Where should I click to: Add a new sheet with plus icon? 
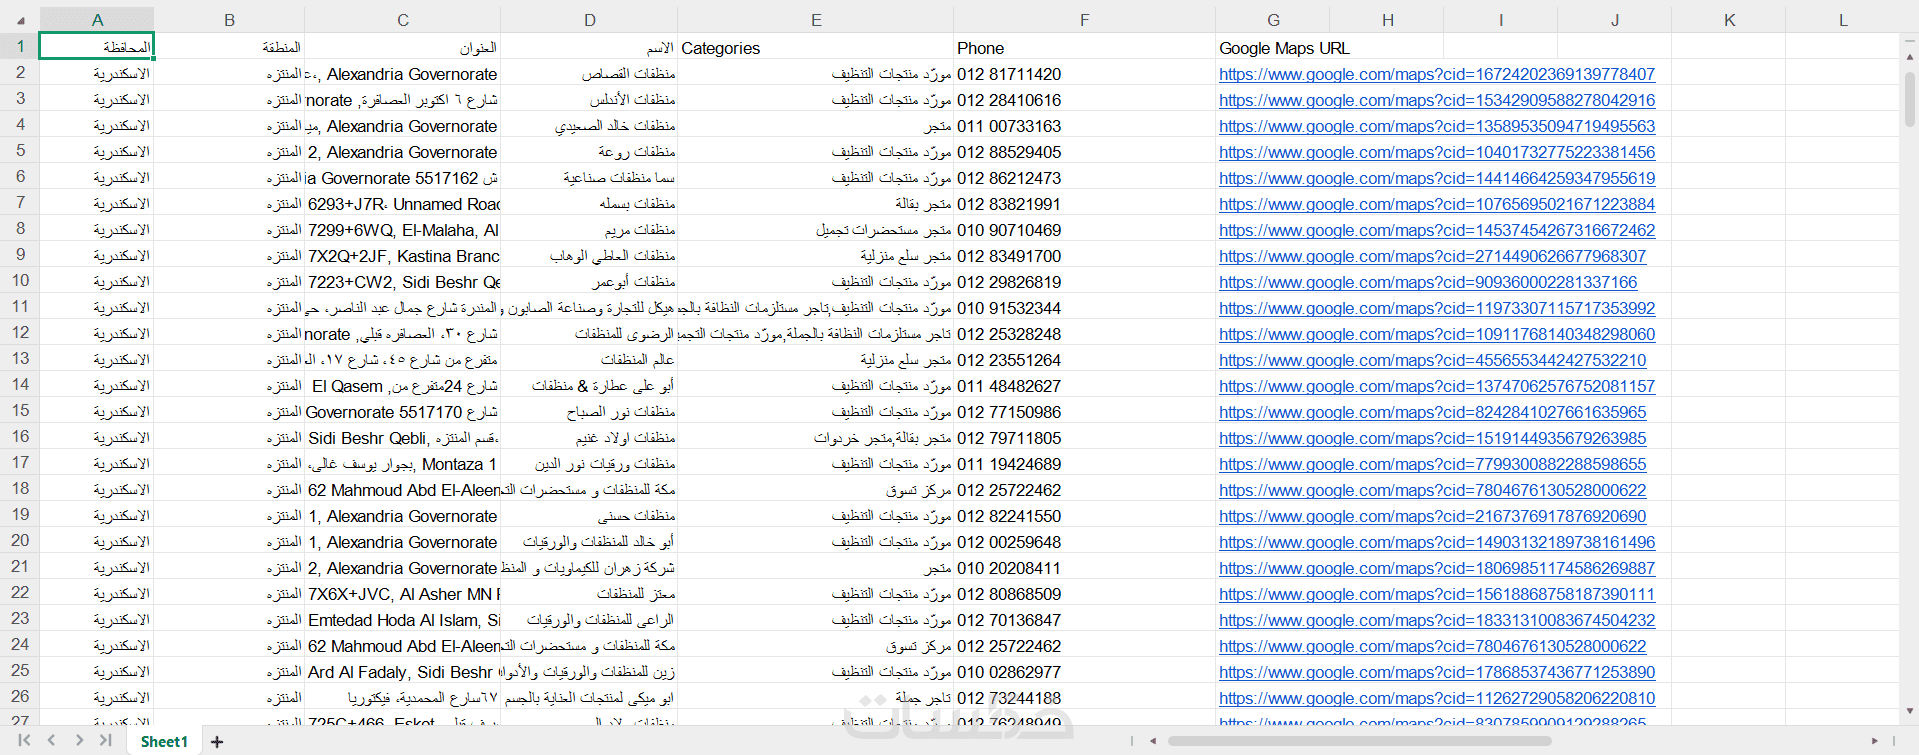coord(217,742)
